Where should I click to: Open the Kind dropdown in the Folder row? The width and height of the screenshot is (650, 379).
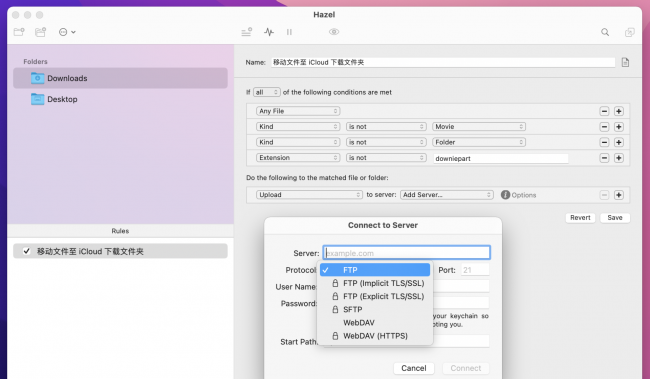point(298,142)
